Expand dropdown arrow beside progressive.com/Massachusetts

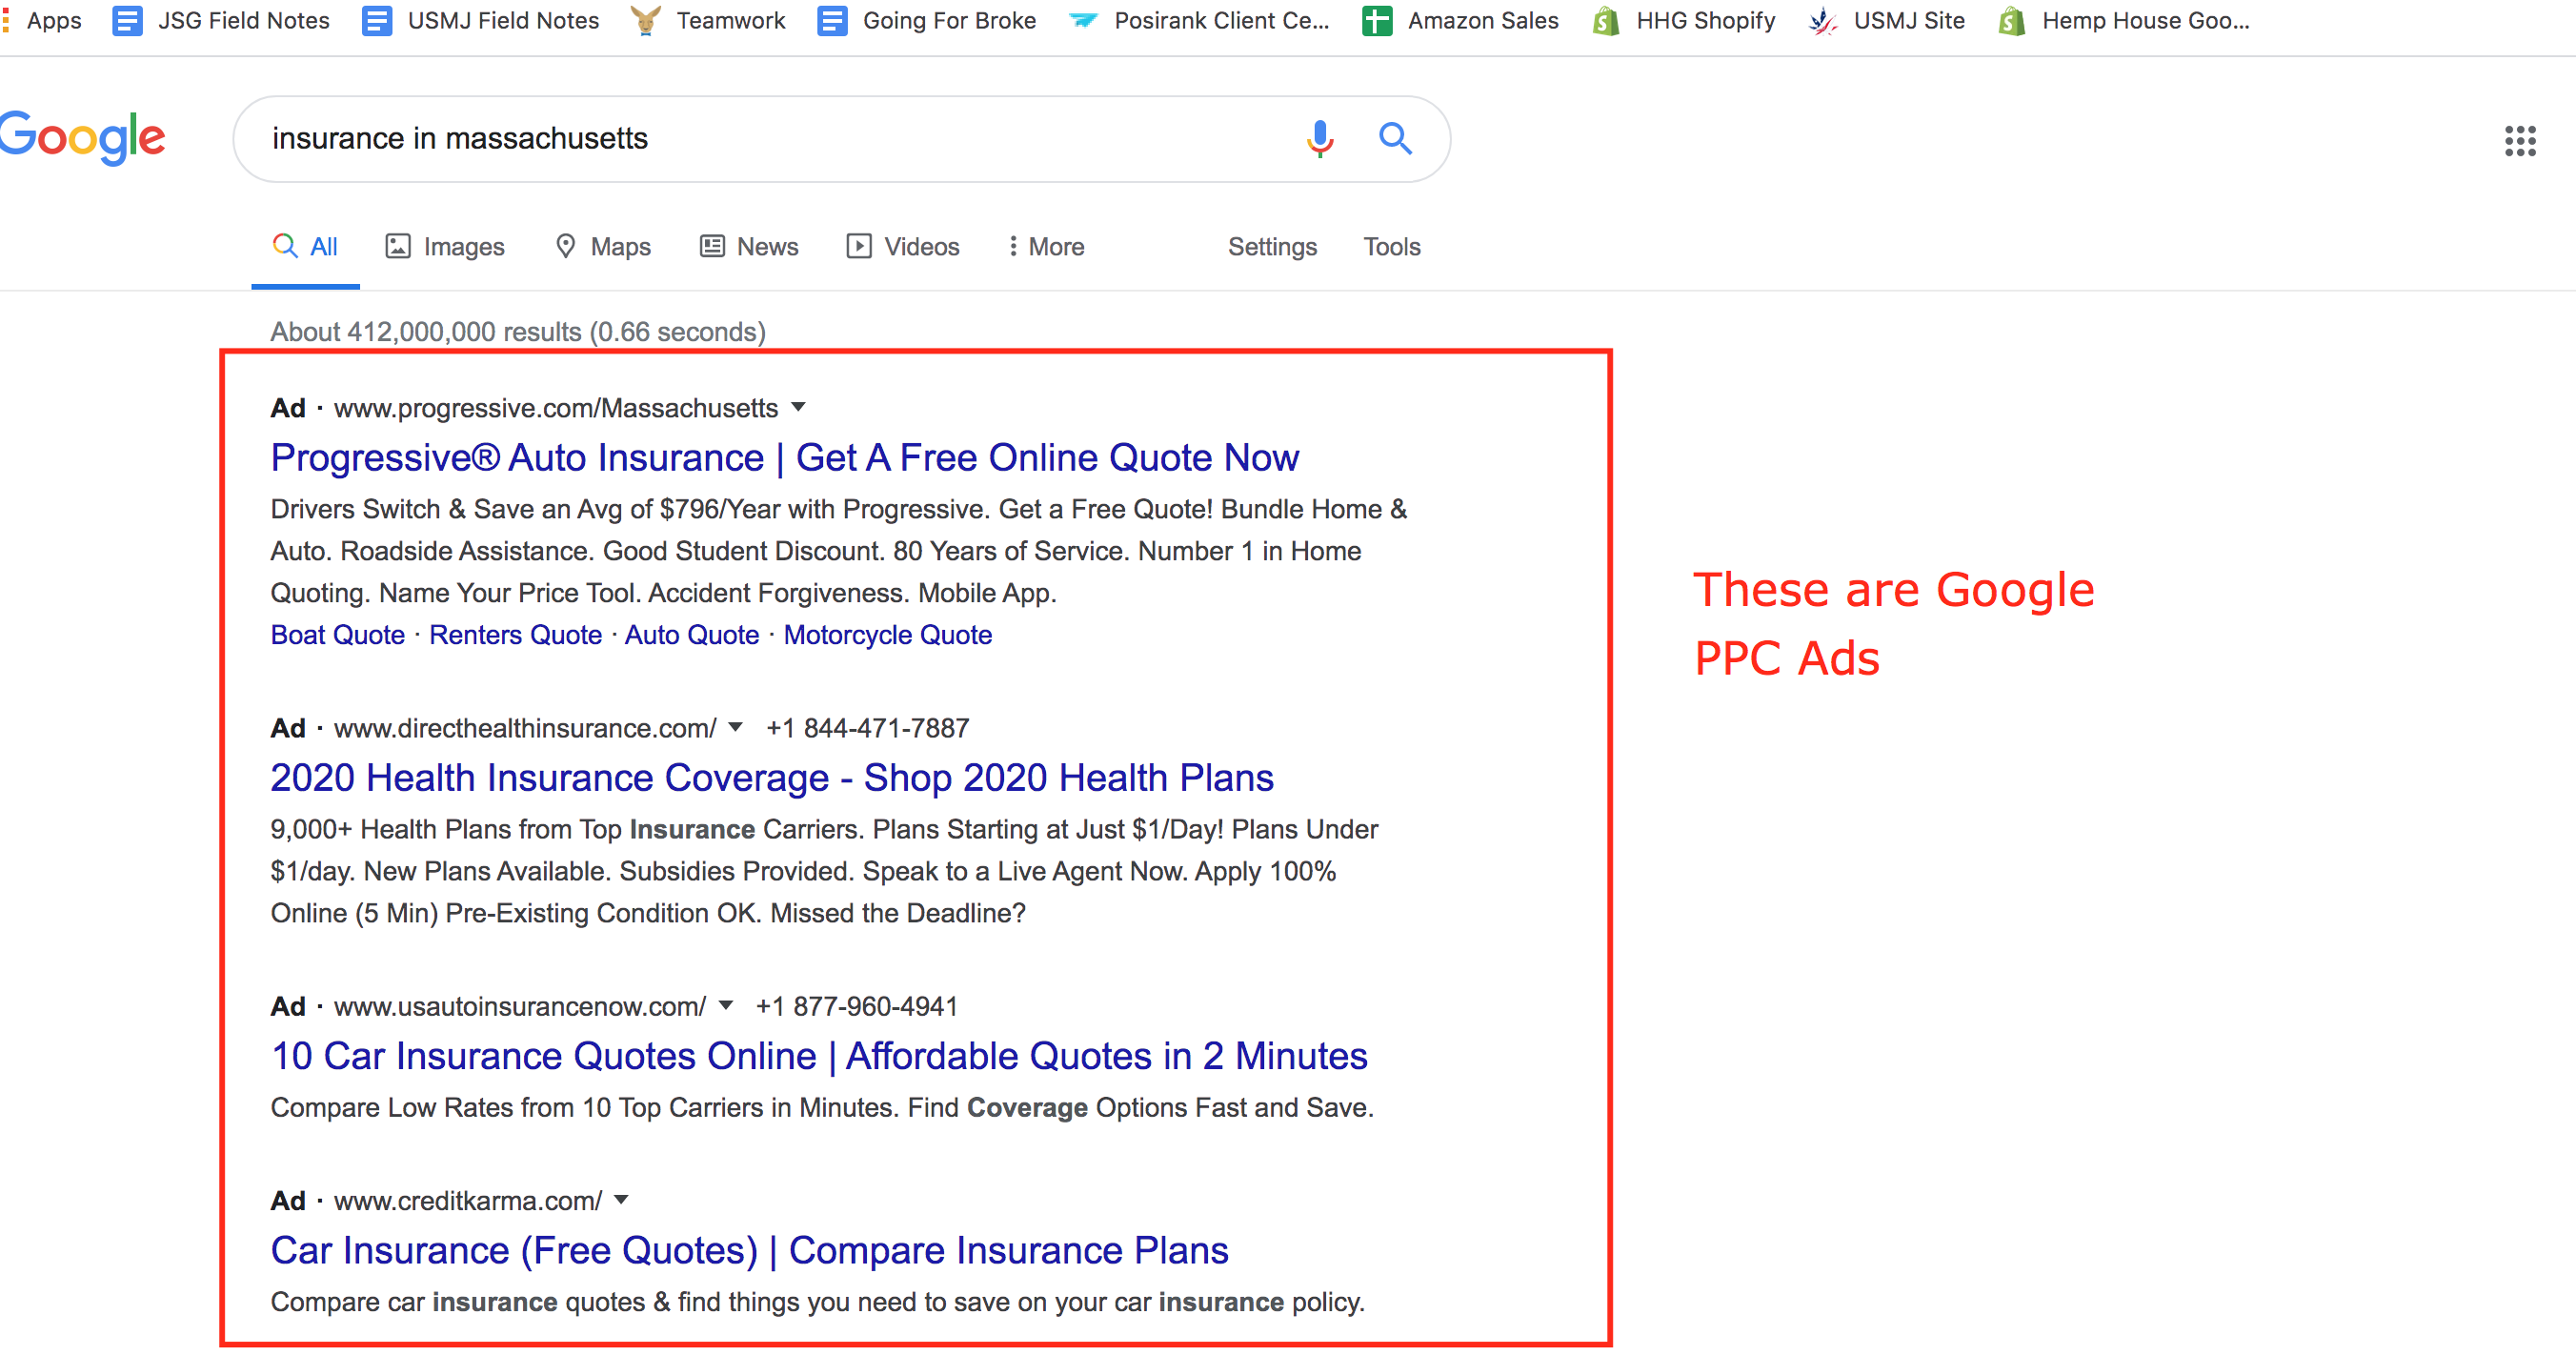(798, 407)
